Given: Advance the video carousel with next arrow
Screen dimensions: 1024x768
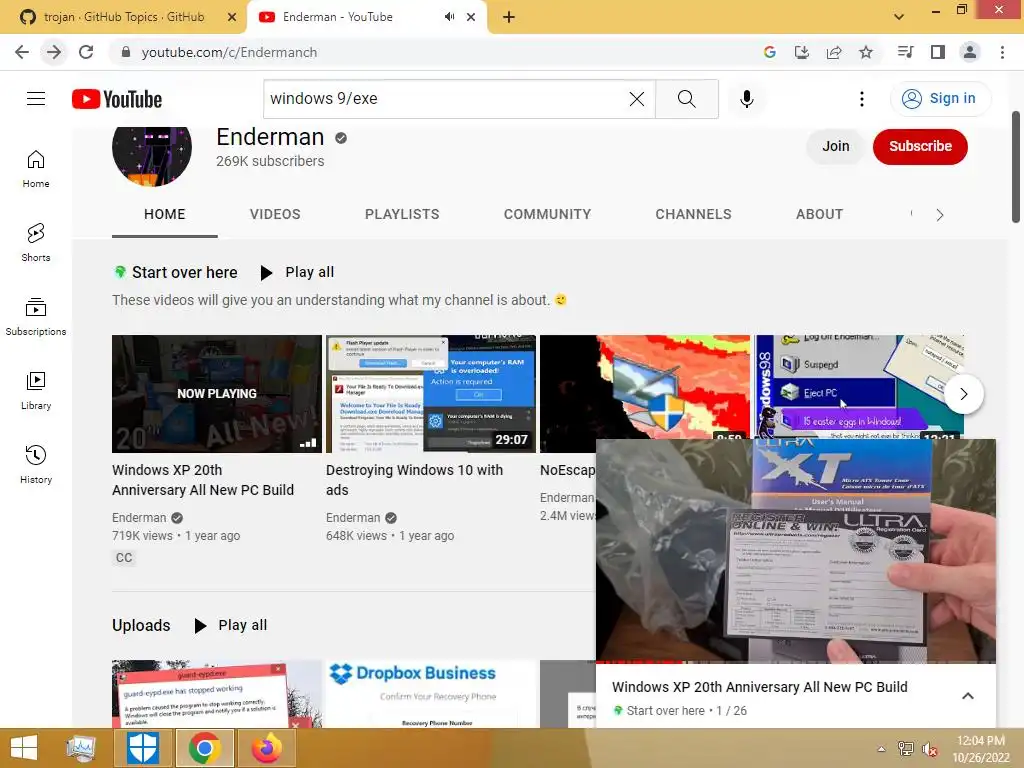Looking at the screenshot, I should [x=964, y=394].
